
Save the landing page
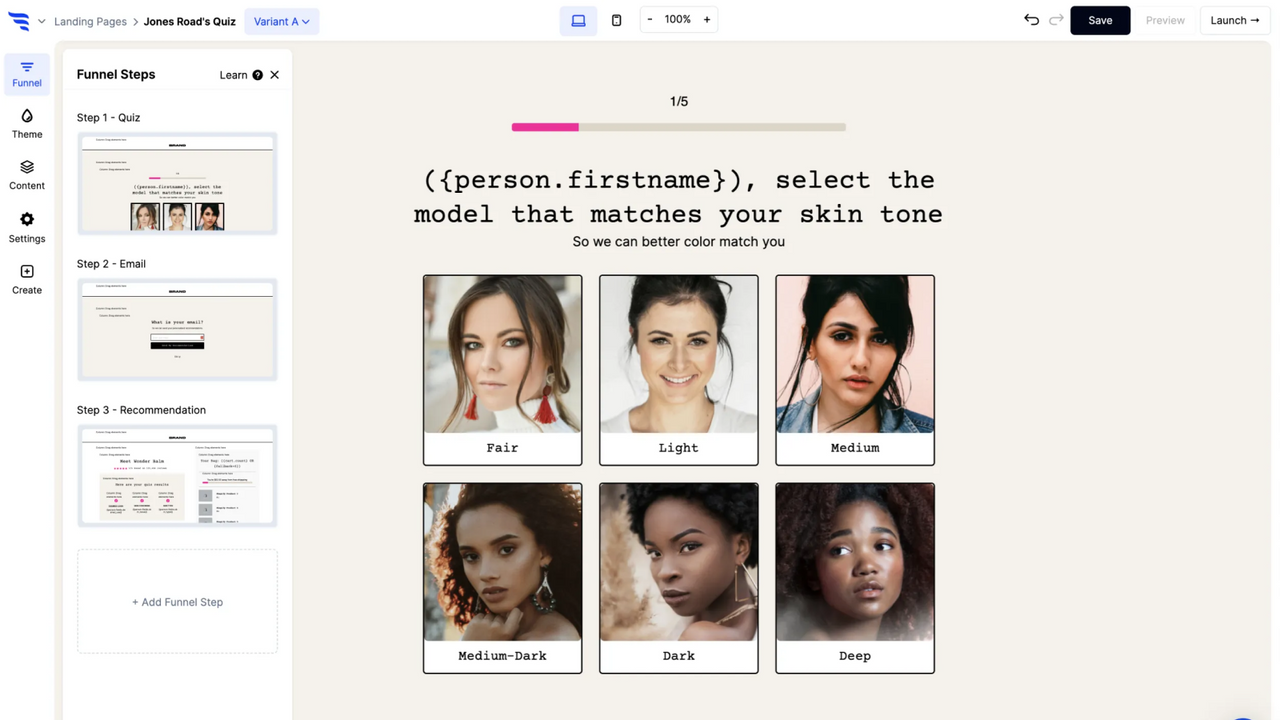pyautogui.click(x=1100, y=20)
